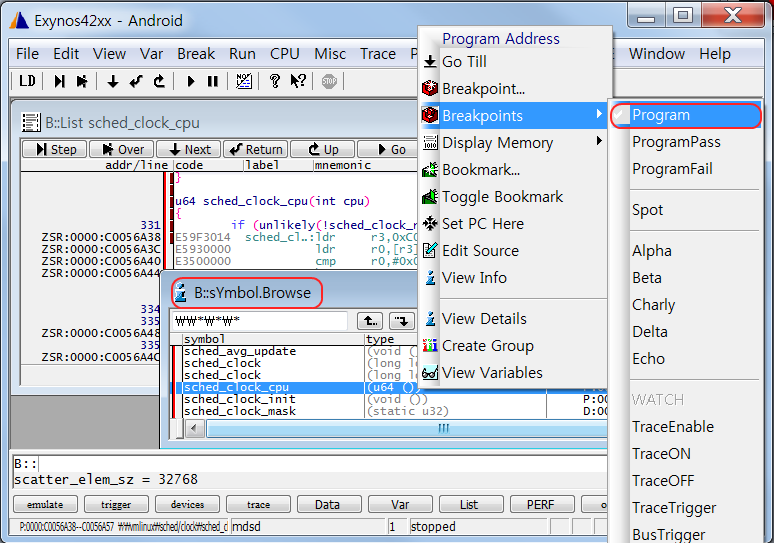Click the PERF button at bottom

tap(542, 504)
